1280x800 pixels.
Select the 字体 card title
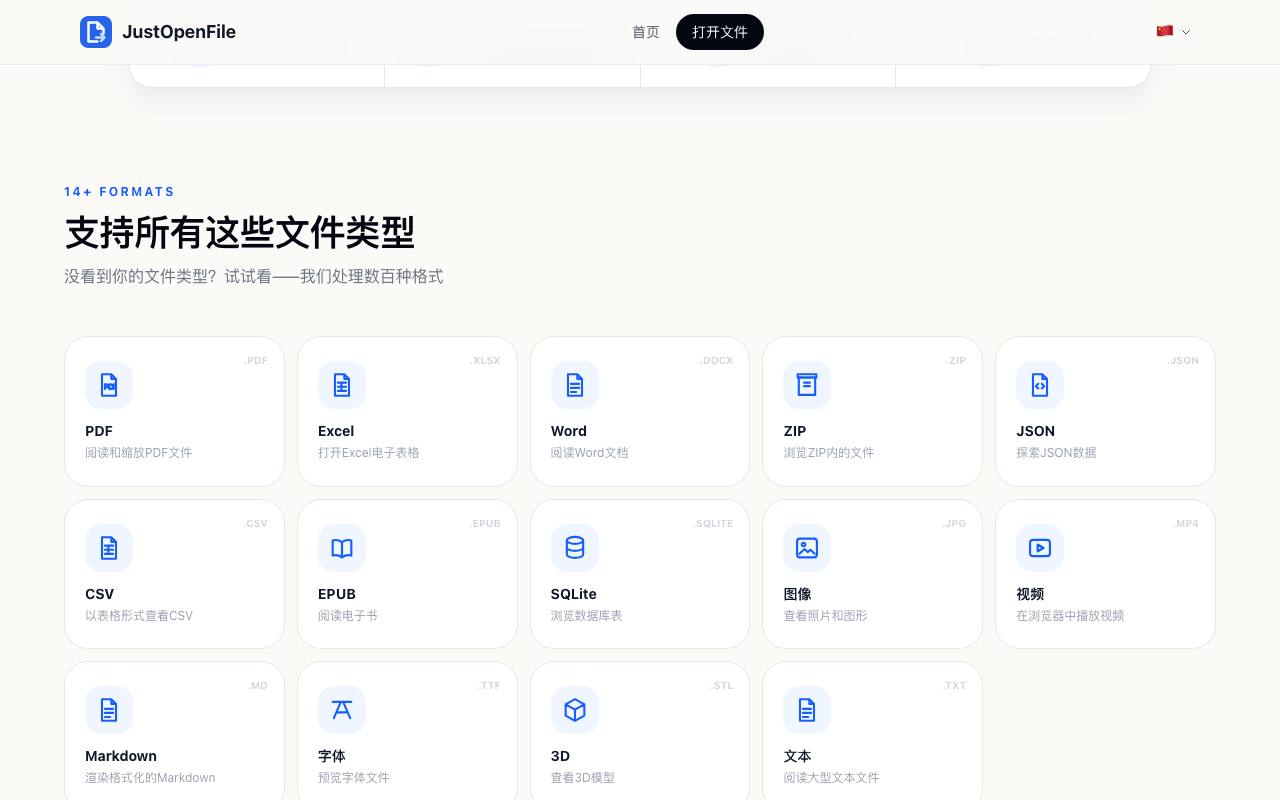(332, 756)
